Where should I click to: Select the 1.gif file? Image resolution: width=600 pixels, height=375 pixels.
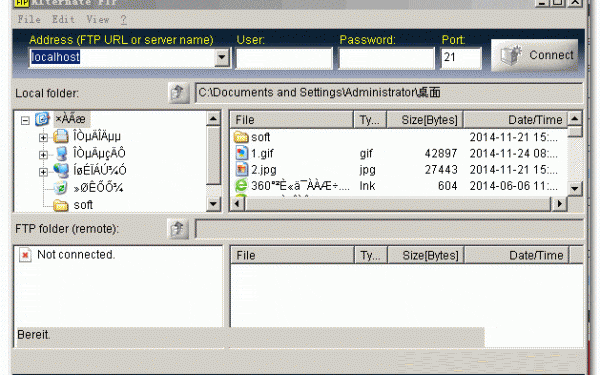262,153
